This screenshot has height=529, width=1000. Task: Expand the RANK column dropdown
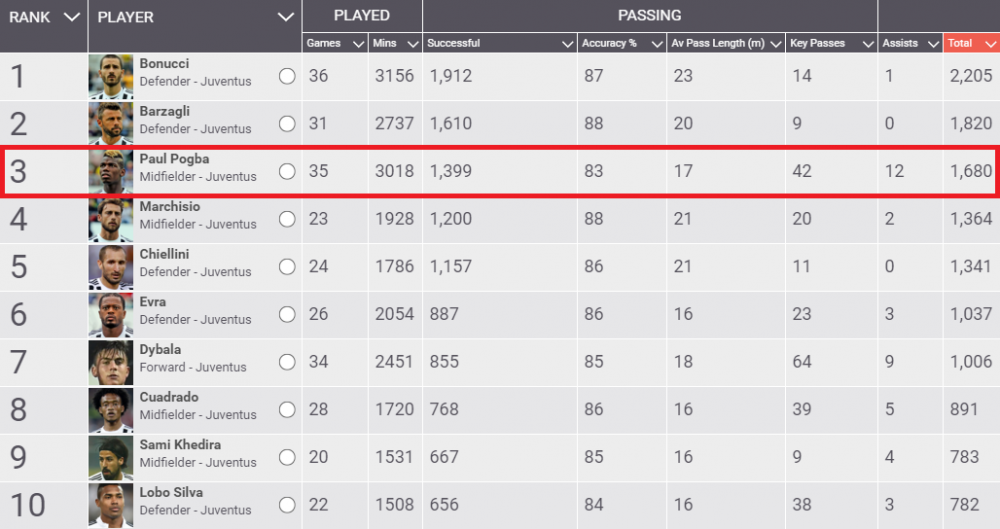[x=71, y=17]
